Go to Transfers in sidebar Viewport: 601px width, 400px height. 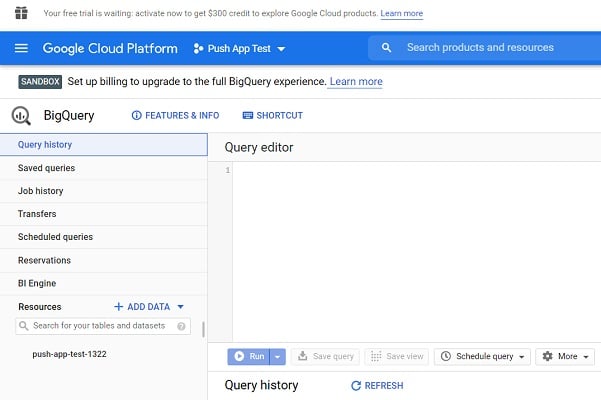click(103, 214)
